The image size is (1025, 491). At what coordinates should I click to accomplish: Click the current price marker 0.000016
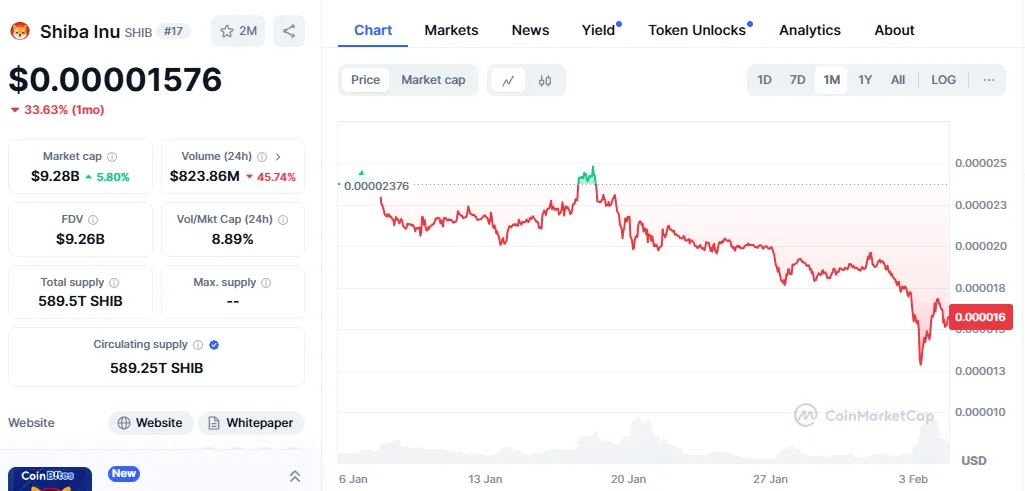[x=982, y=317]
